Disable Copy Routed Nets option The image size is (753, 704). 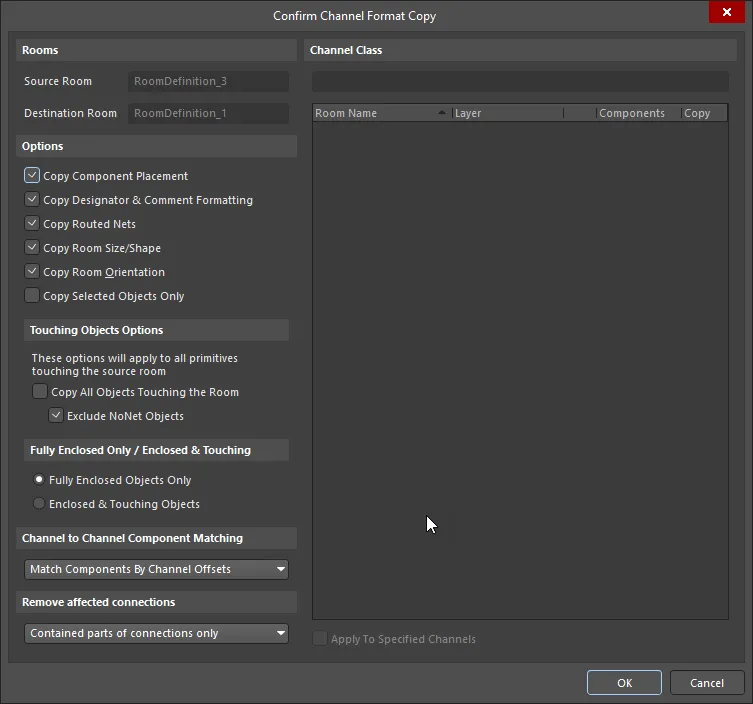pyautogui.click(x=32, y=223)
